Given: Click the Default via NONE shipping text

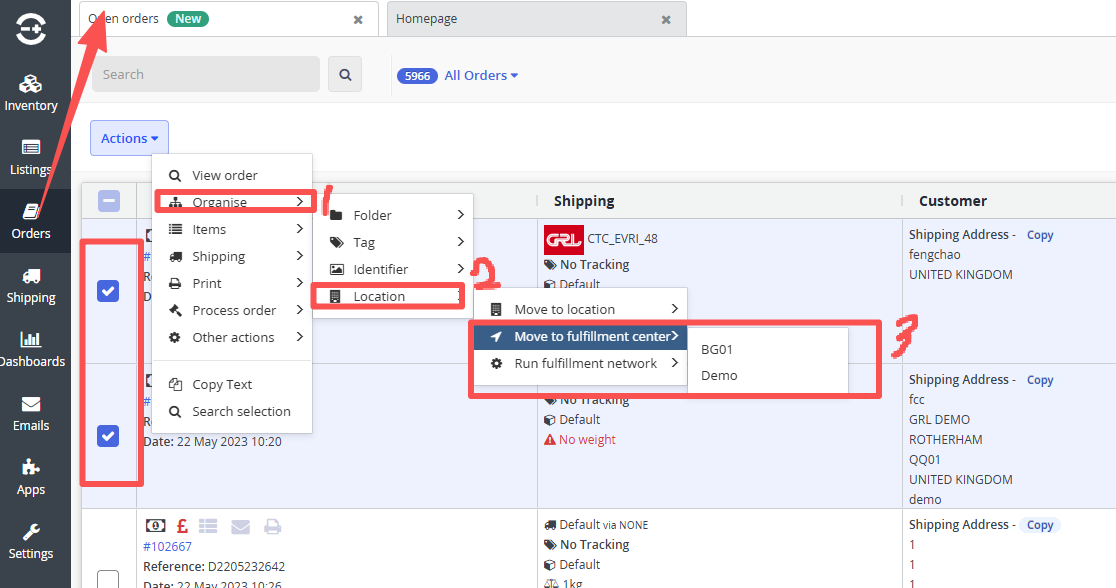Looking at the screenshot, I should pyautogui.click(x=596, y=525).
